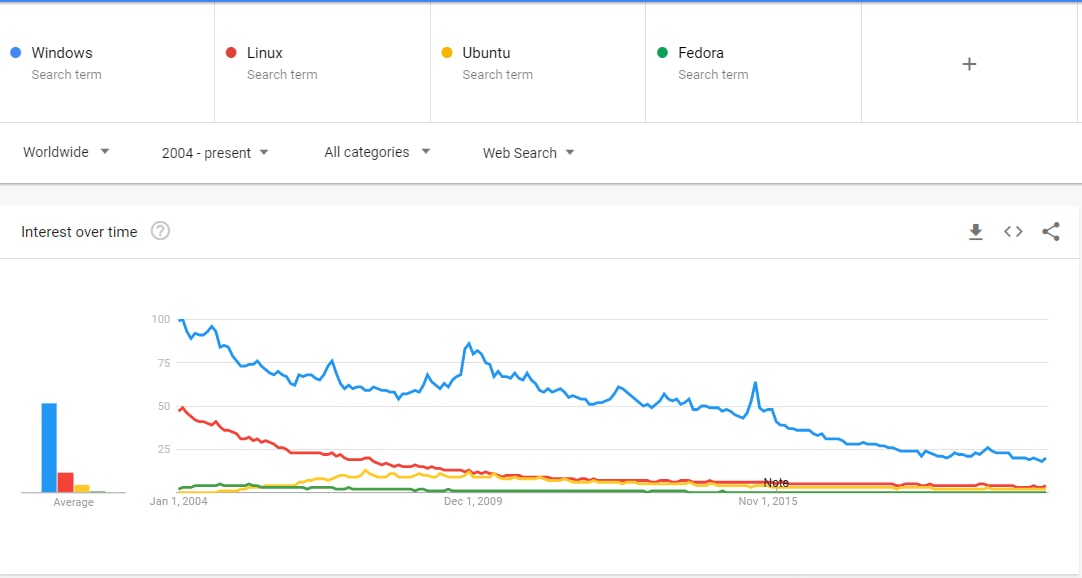Add a comparison term with plus icon
Image resolution: width=1082 pixels, height=578 pixels.
coord(969,64)
